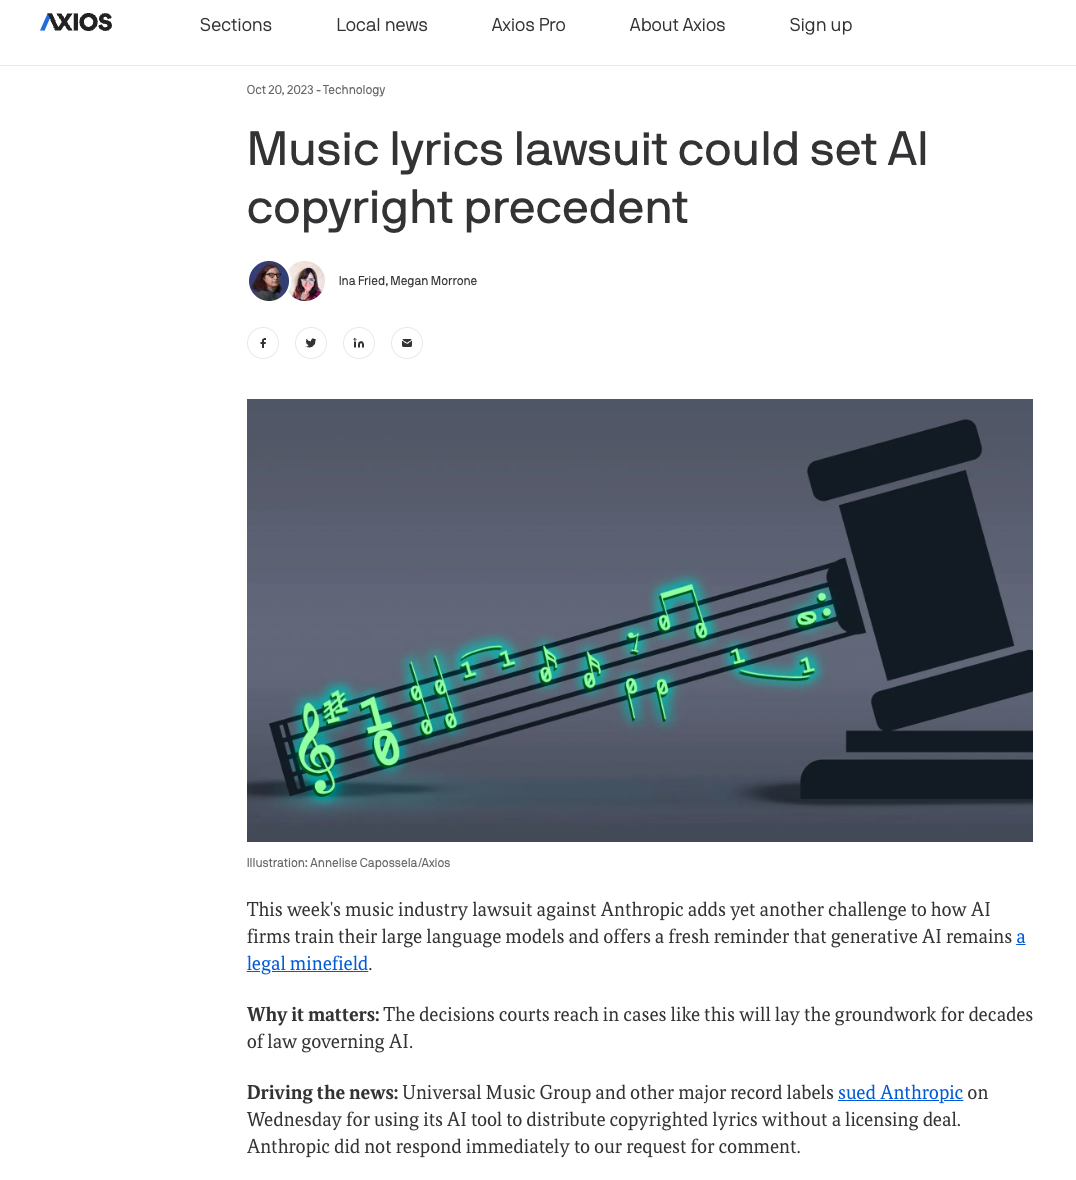Click Megan Morrone's author avatar
This screenshot has height=1180, width=1076.
click(306, 281)
